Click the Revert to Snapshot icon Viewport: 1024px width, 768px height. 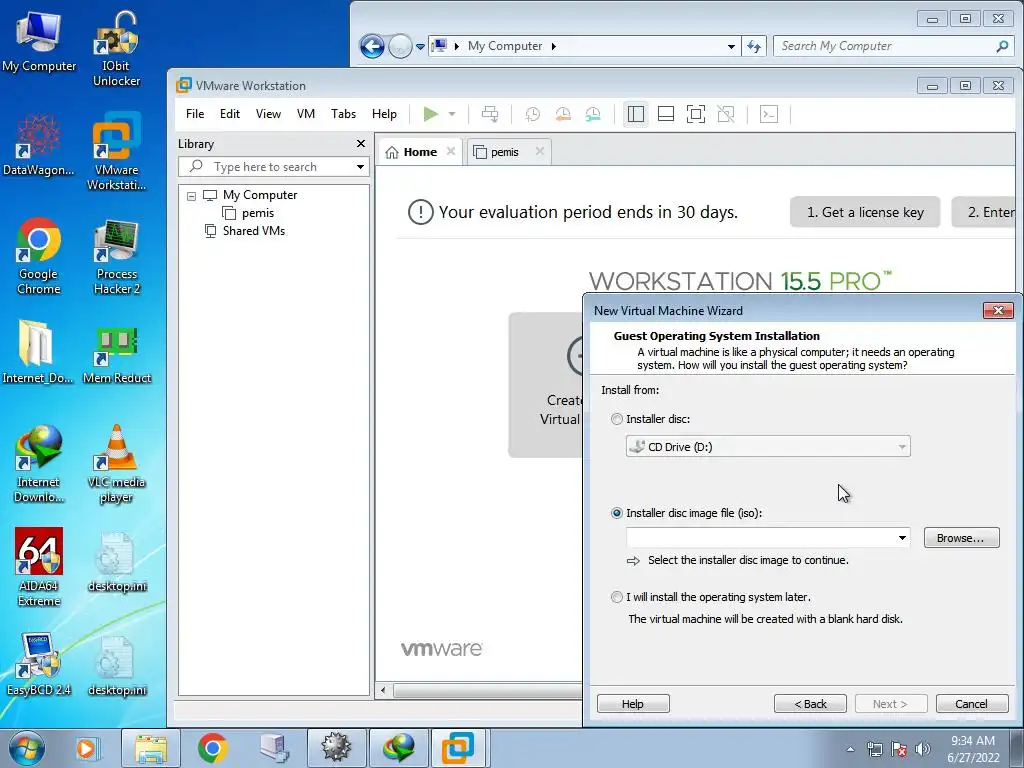(563, 114)
